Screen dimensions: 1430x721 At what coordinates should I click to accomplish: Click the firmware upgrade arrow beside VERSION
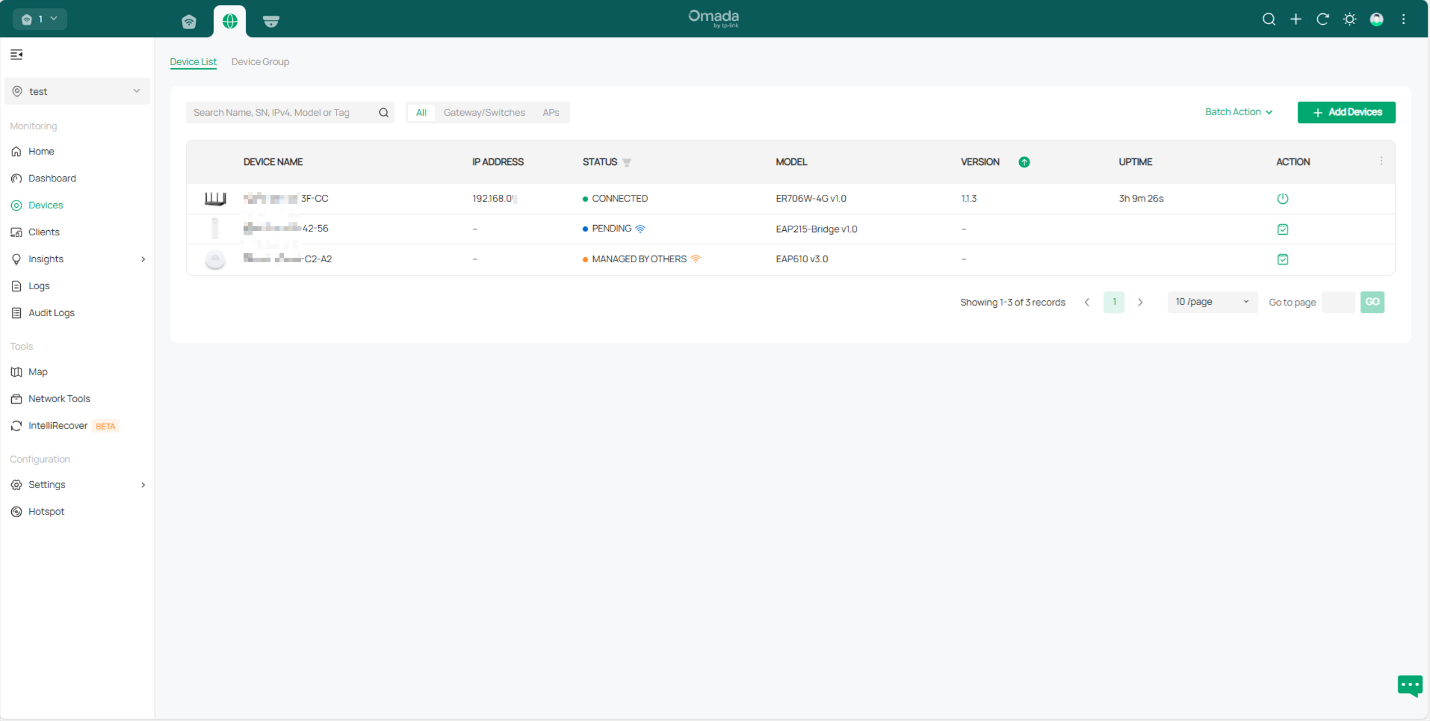pyautogui.click(x=1024, y=162)
